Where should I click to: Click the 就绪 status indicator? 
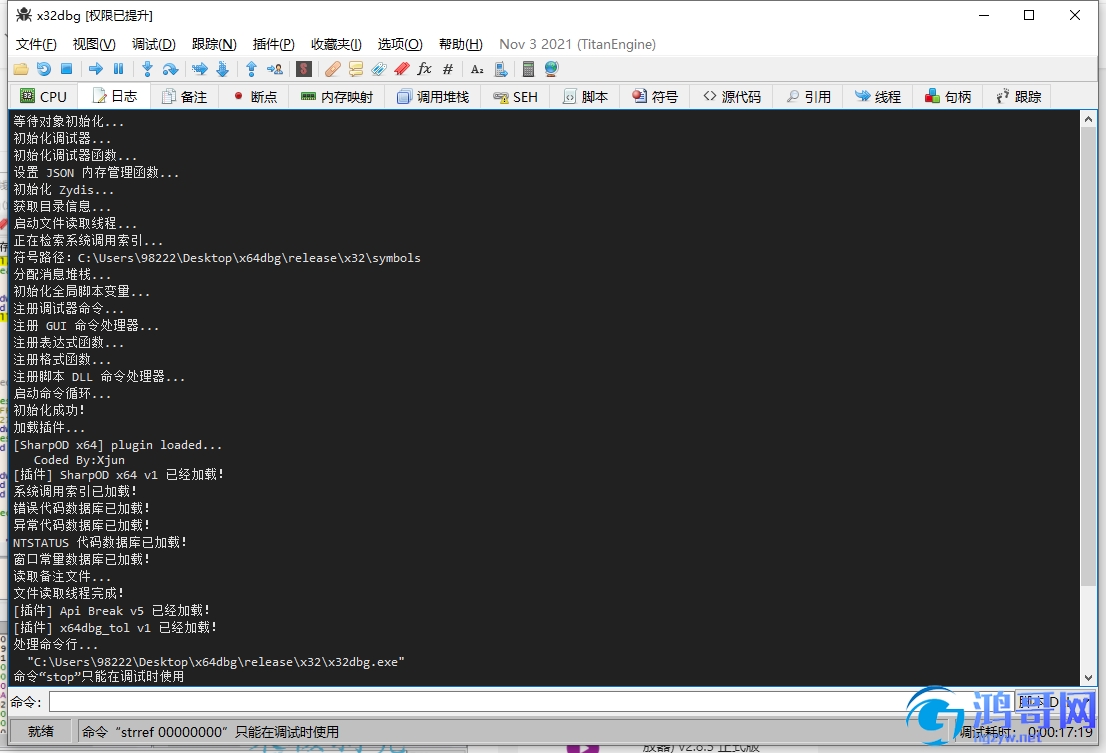[x=41, y=732]
